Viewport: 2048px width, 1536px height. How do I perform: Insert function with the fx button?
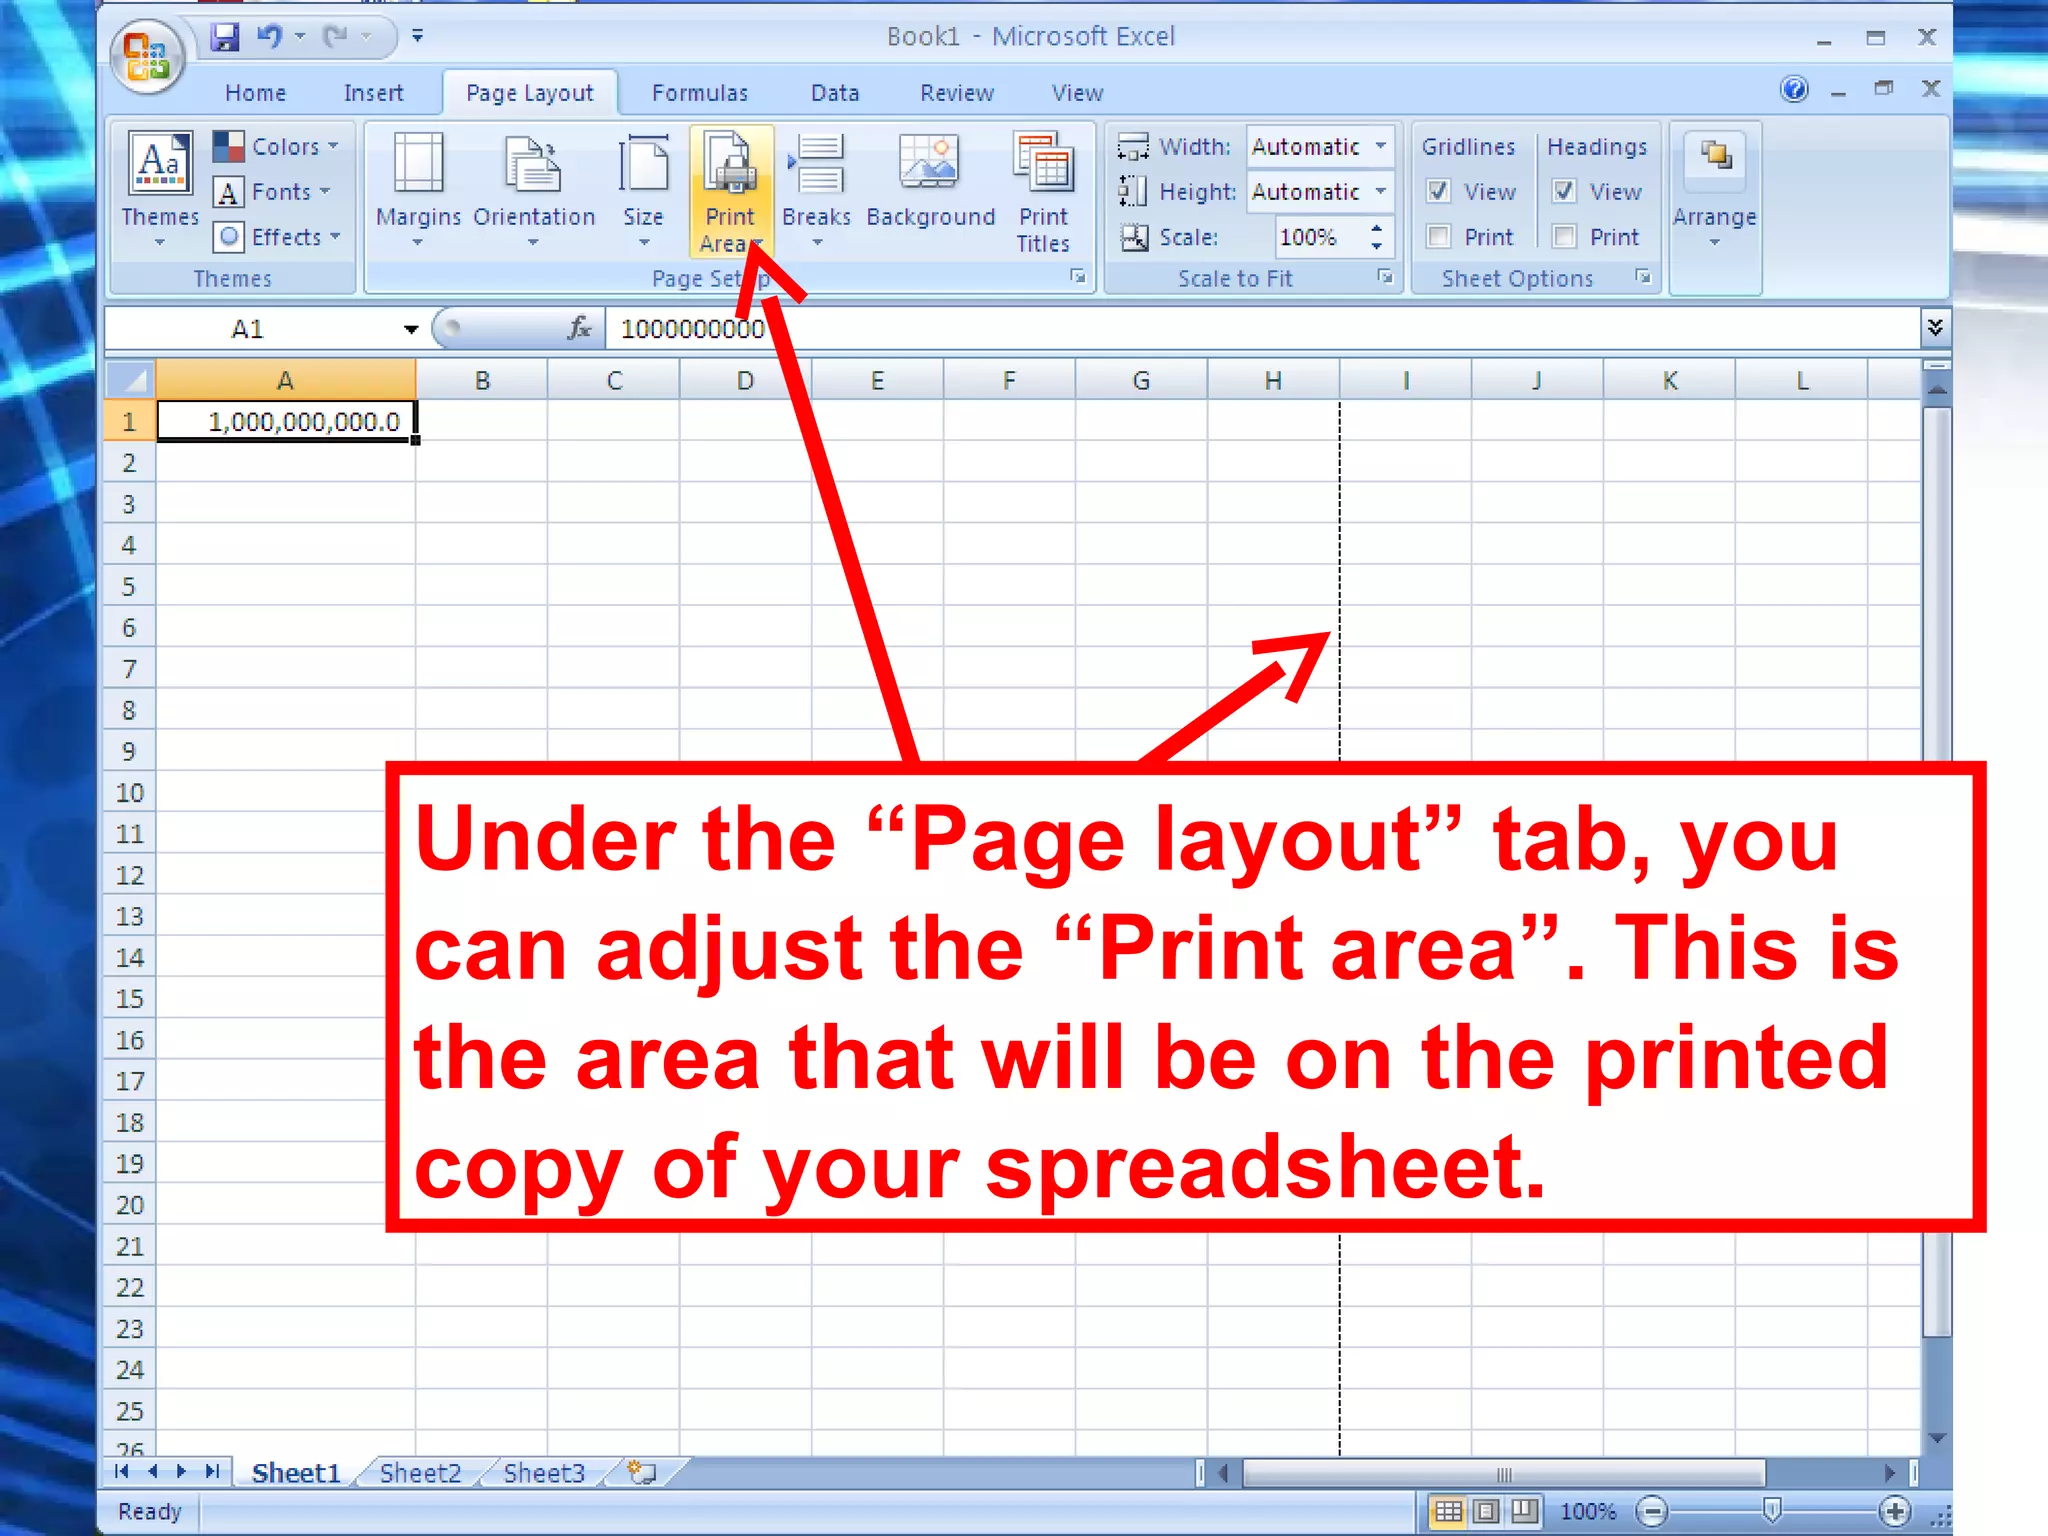tap(579, 328)
